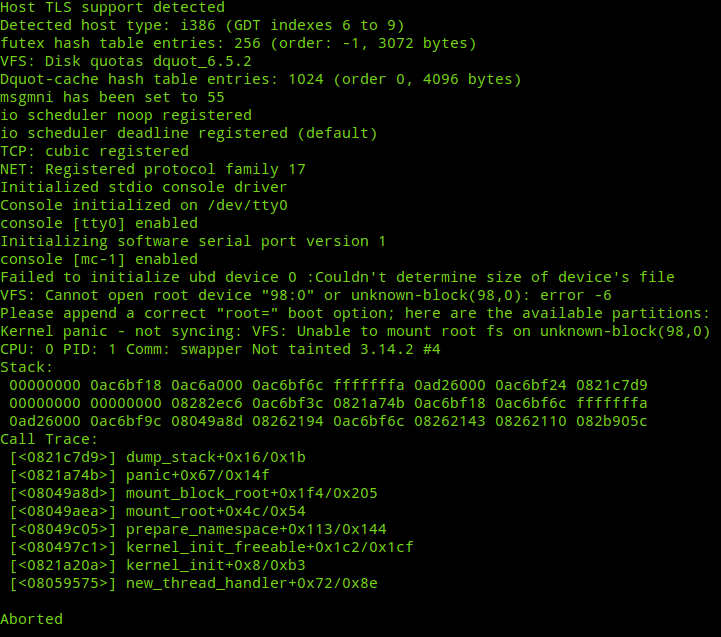
Task: Click the "Call Trace:" heading
Action: (50, 439)
